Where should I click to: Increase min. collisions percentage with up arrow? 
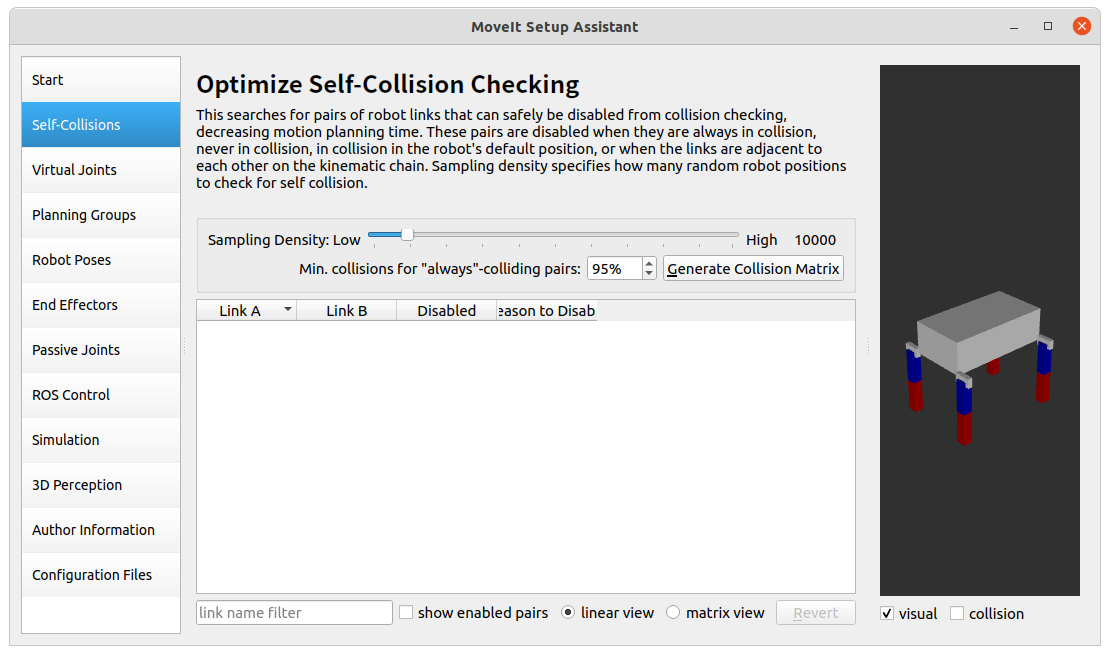point(648,263)
